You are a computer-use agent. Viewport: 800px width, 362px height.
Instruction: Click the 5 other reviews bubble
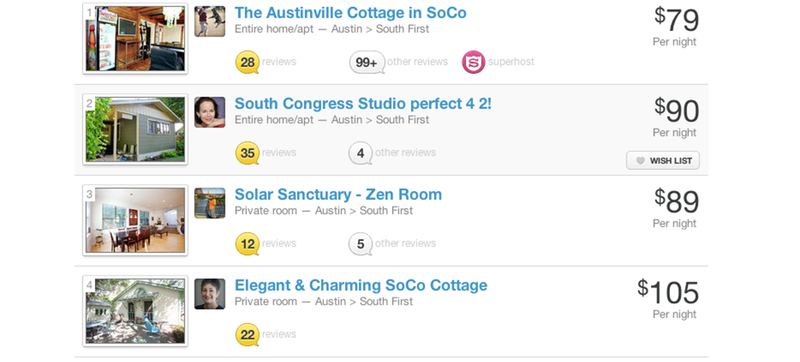click(360, 244)
